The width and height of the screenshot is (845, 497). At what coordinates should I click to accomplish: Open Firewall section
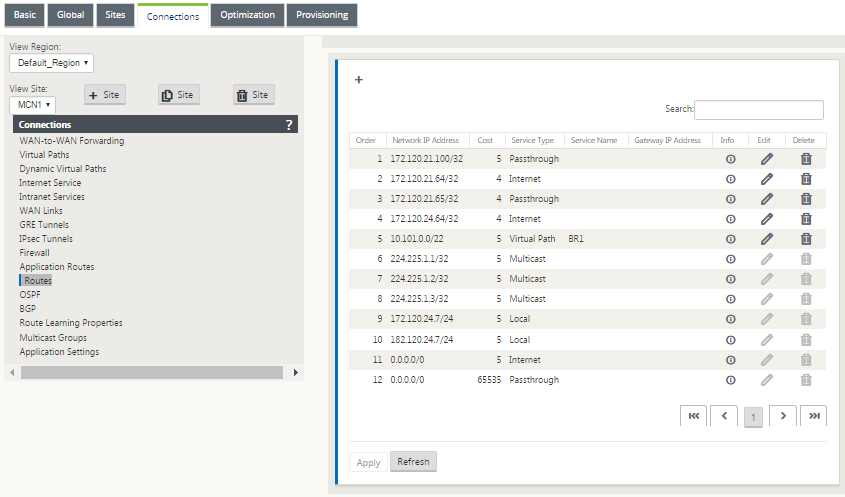(34, 253)
